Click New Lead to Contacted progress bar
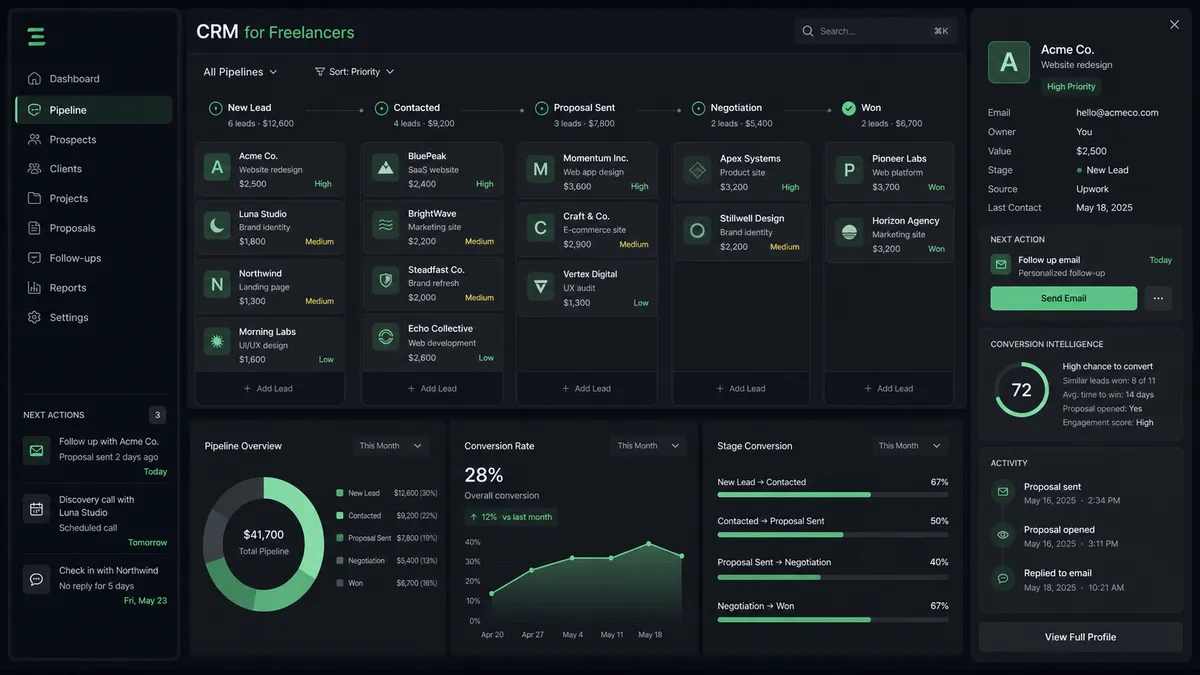The width and height of the screenshot is (1200, 675). (833, 495)
